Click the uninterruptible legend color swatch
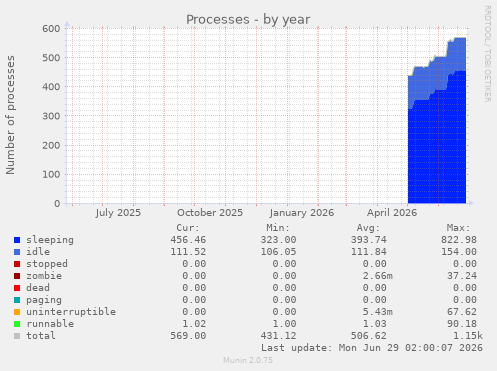Image resolution: width=497 pixels, height=371 pixels. (x=17, y=312)
